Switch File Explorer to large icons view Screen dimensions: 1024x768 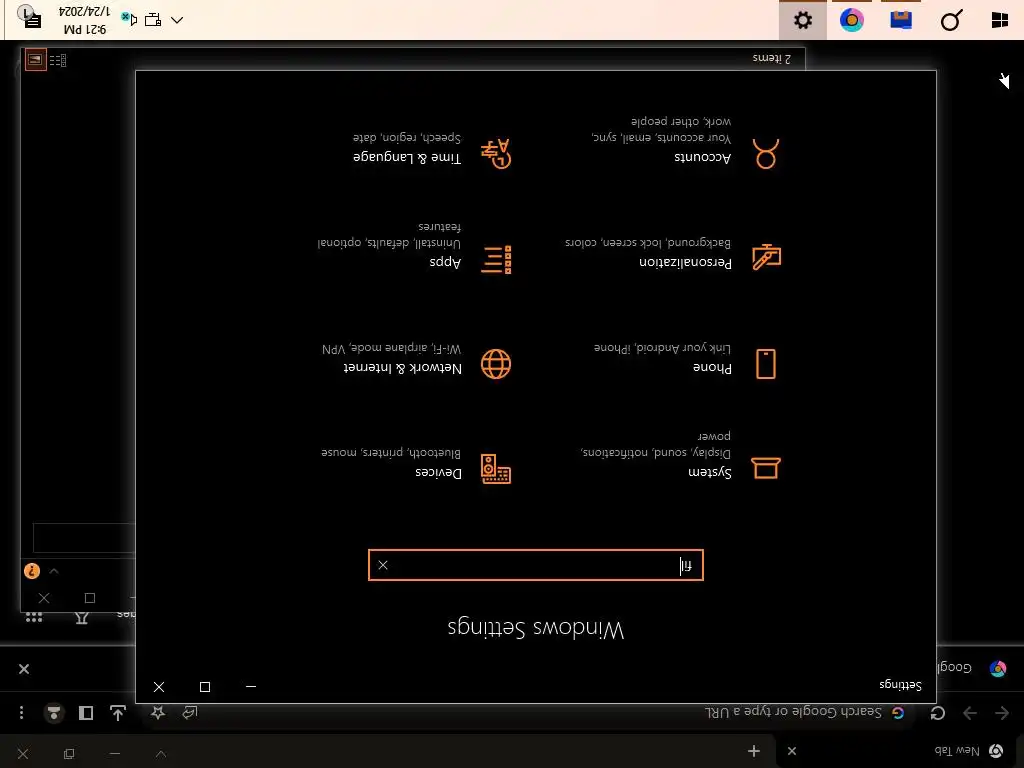(36, 60)
